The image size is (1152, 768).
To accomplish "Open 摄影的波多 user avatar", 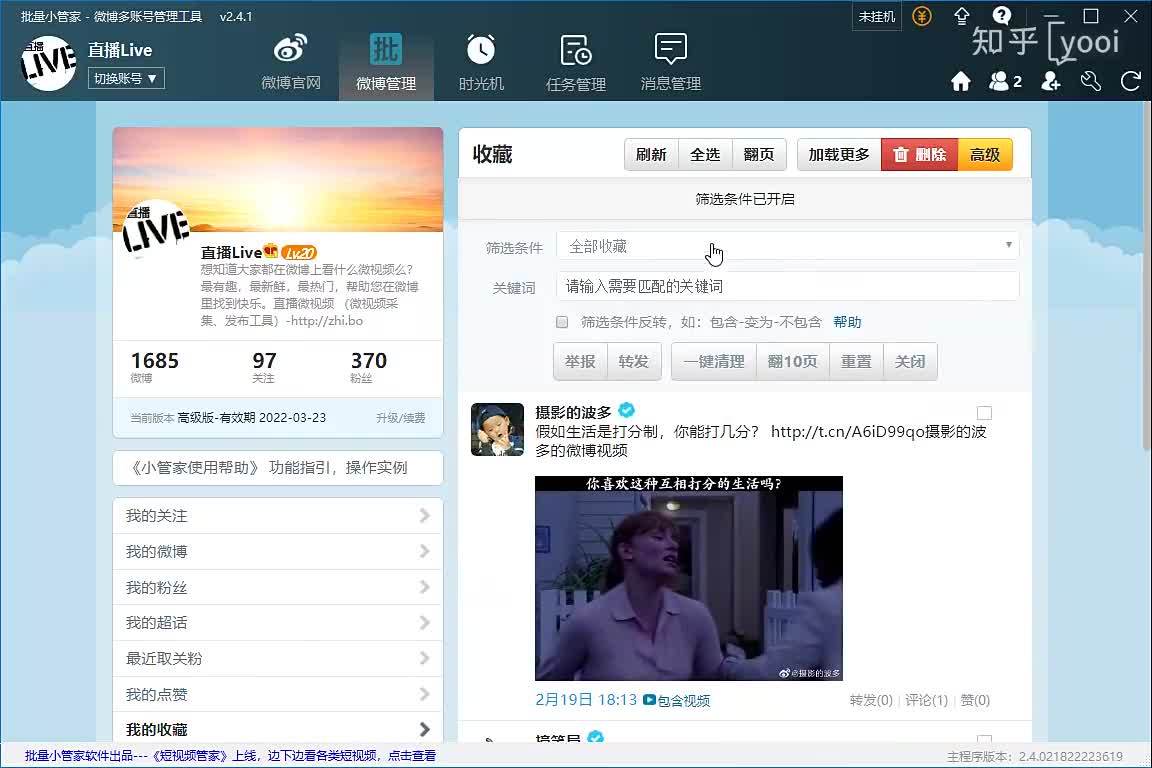I will pos(497,429).
